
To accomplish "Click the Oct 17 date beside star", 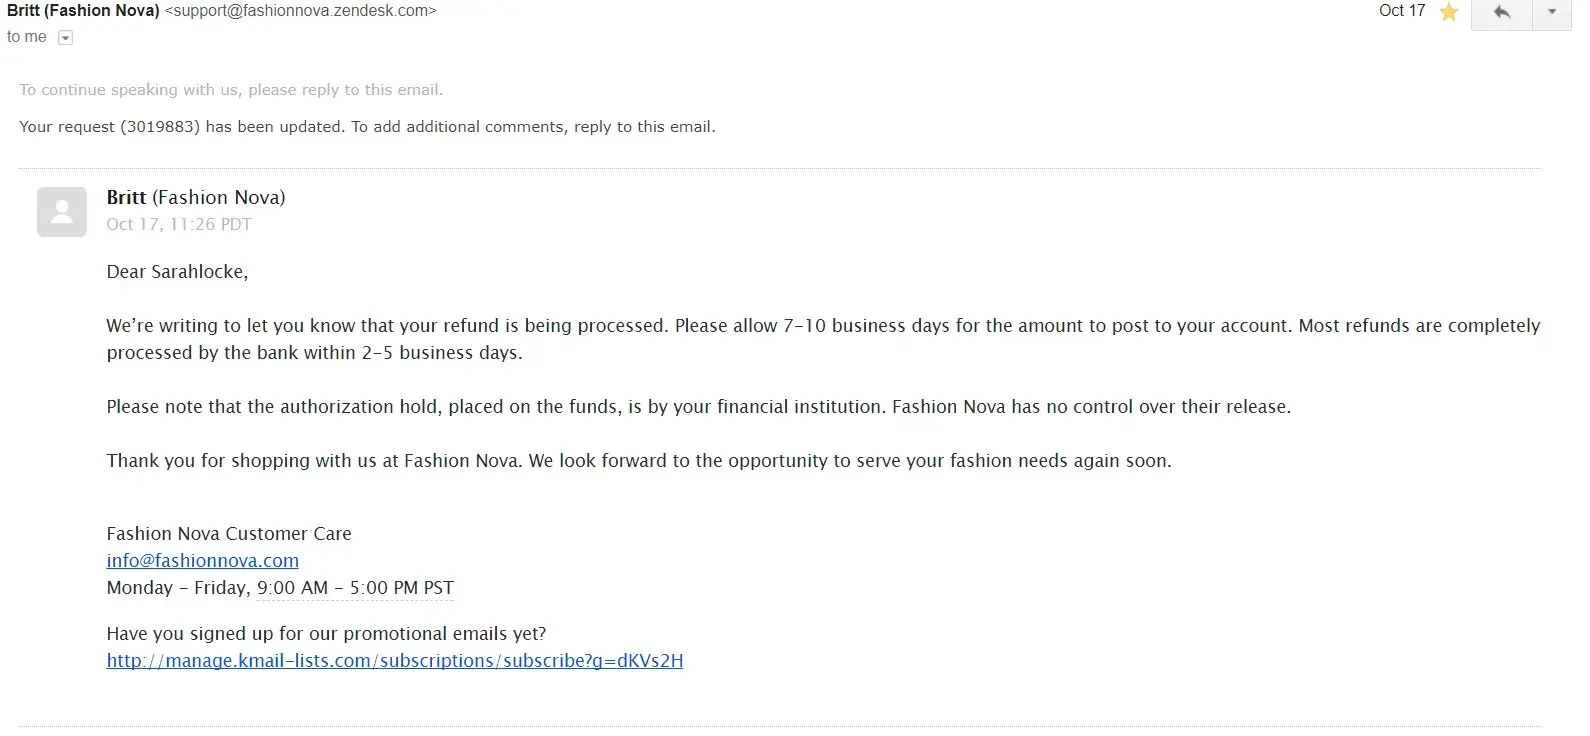I will [1402, 11].
